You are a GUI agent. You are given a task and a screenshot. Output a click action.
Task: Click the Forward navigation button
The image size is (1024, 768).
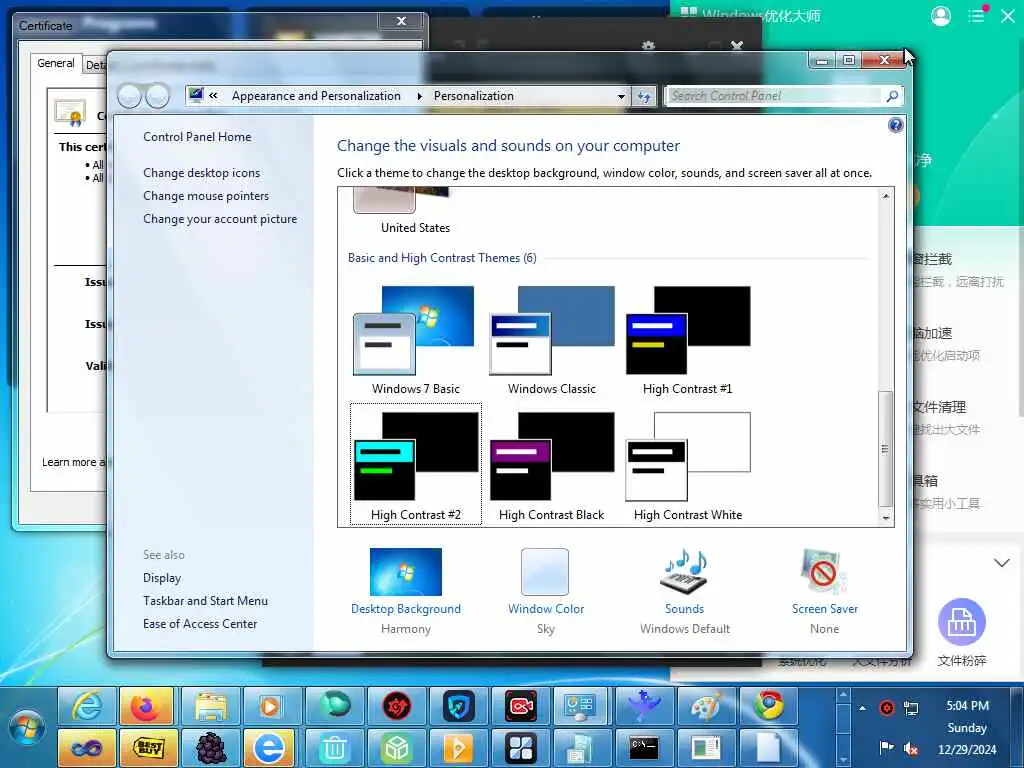(157, 97)
